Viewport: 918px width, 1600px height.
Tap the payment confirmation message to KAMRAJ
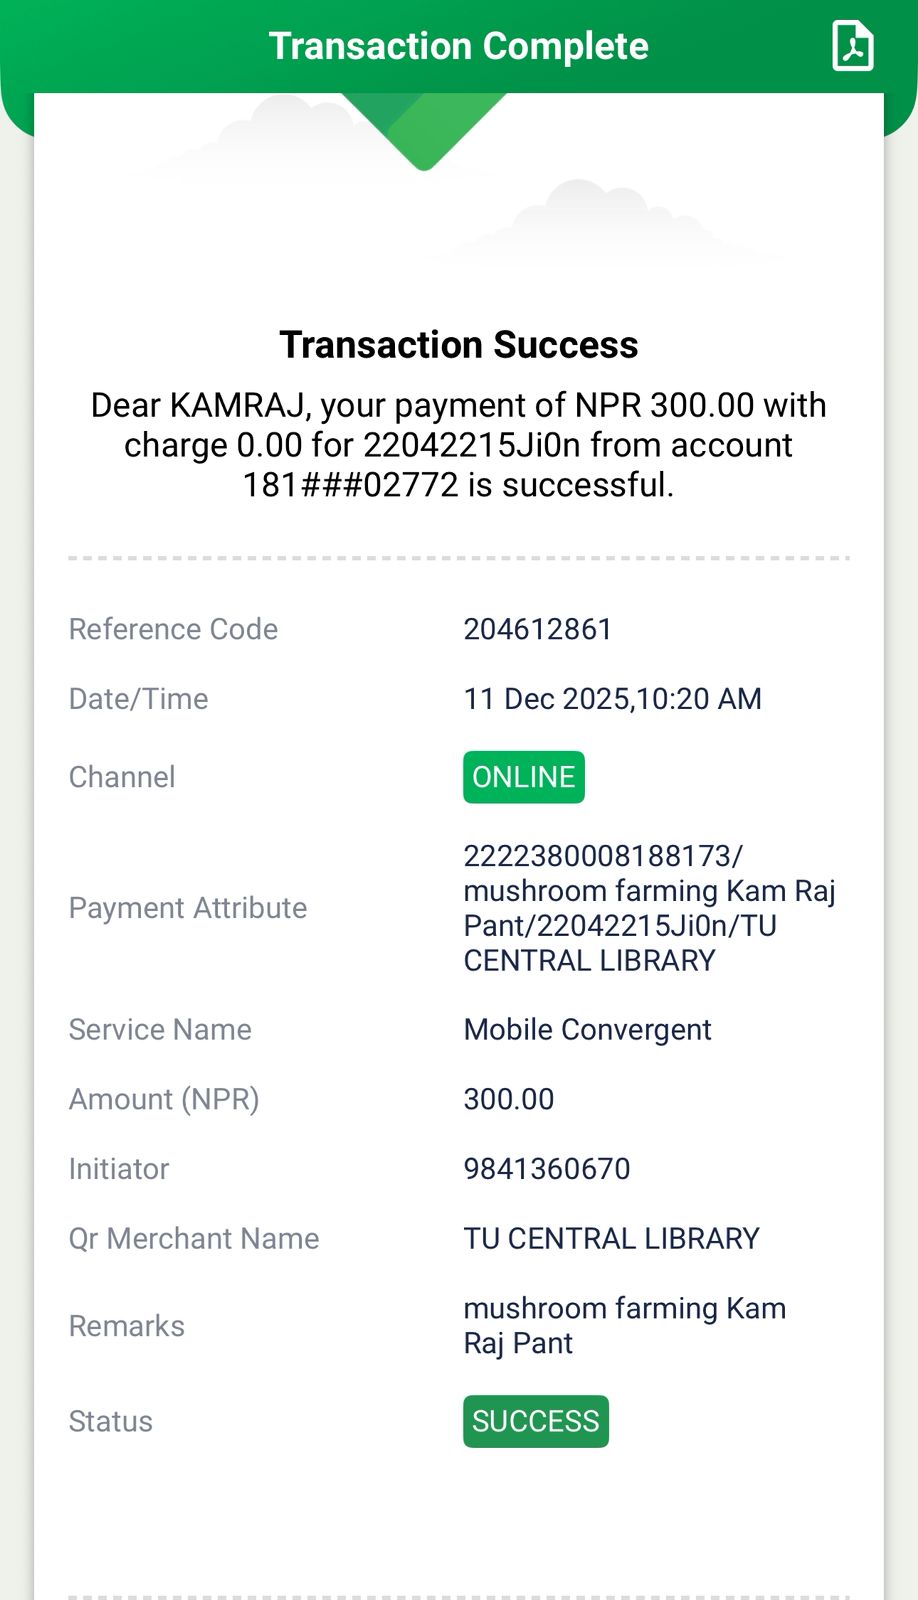458,445
